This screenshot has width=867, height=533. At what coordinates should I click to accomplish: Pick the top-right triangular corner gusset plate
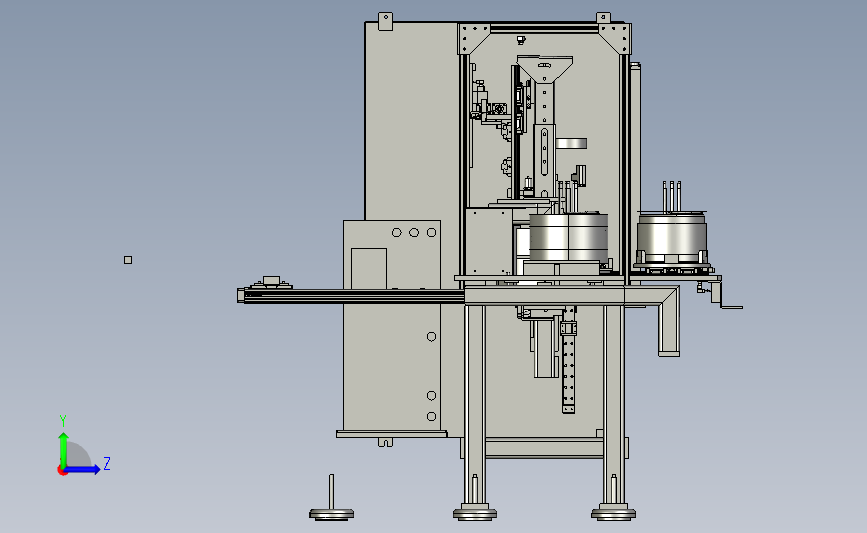point(614,38)
